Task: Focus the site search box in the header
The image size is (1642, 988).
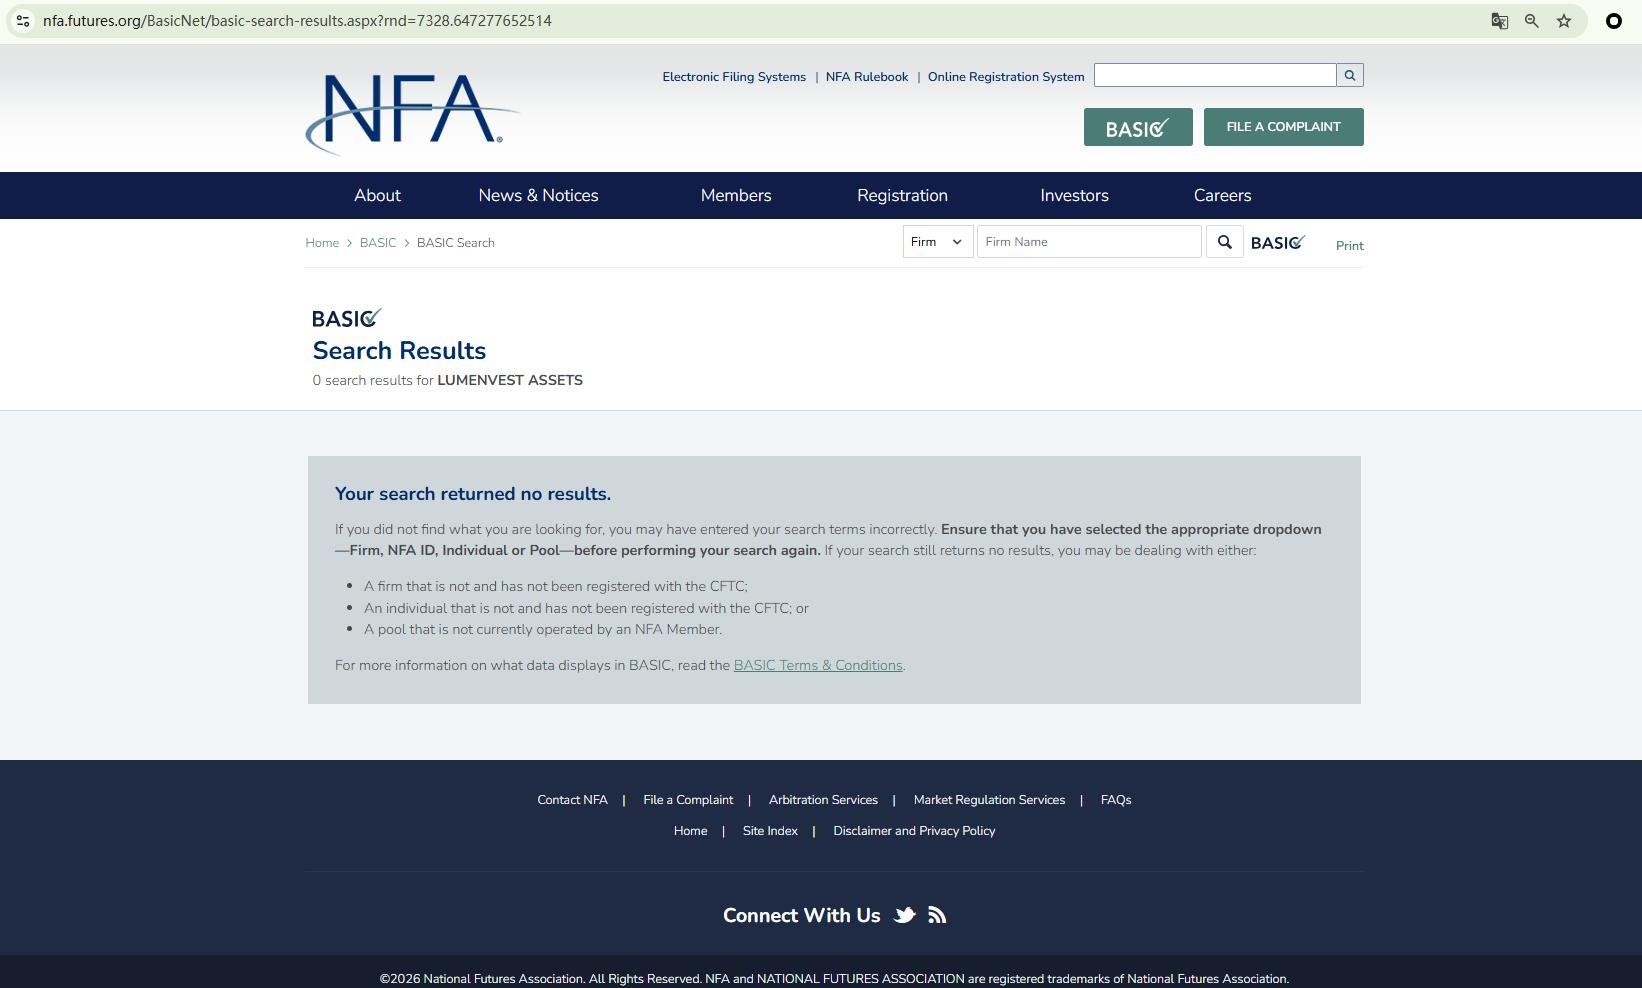Action: point(1215,75)
